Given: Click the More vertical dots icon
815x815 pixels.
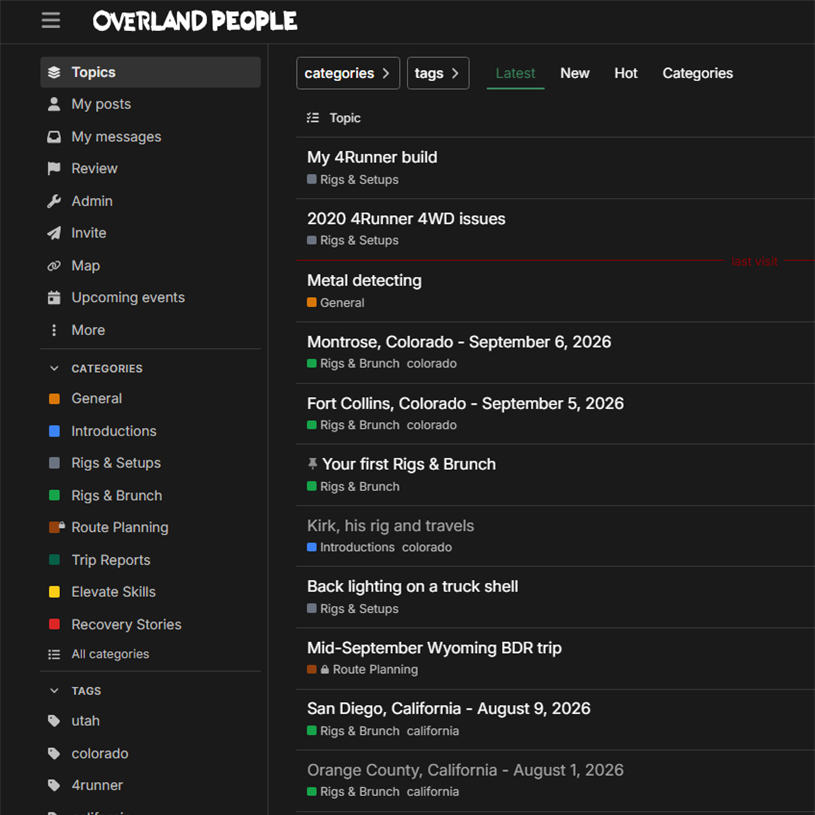Looking at the screenshot, I should pyautogui.click(x=54, y=330).
